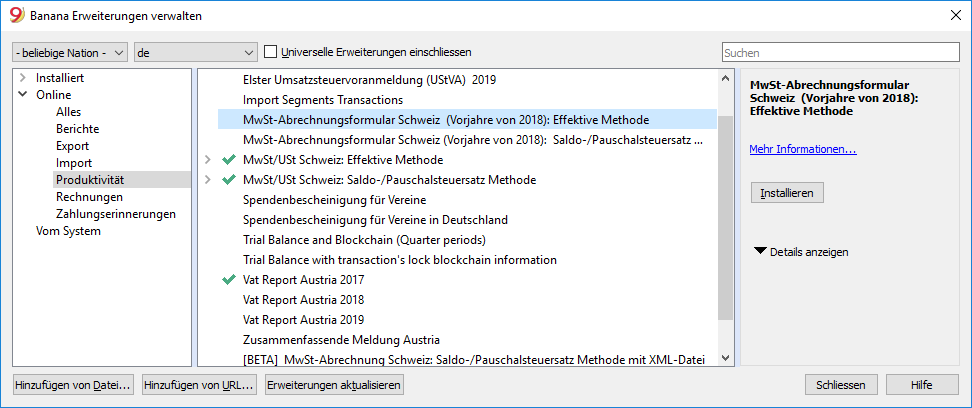Screen dimensions: 972x408
Task: Select Trial Balance and Blockchain (Quarter periods)
Action: click(x=364, y=240)
